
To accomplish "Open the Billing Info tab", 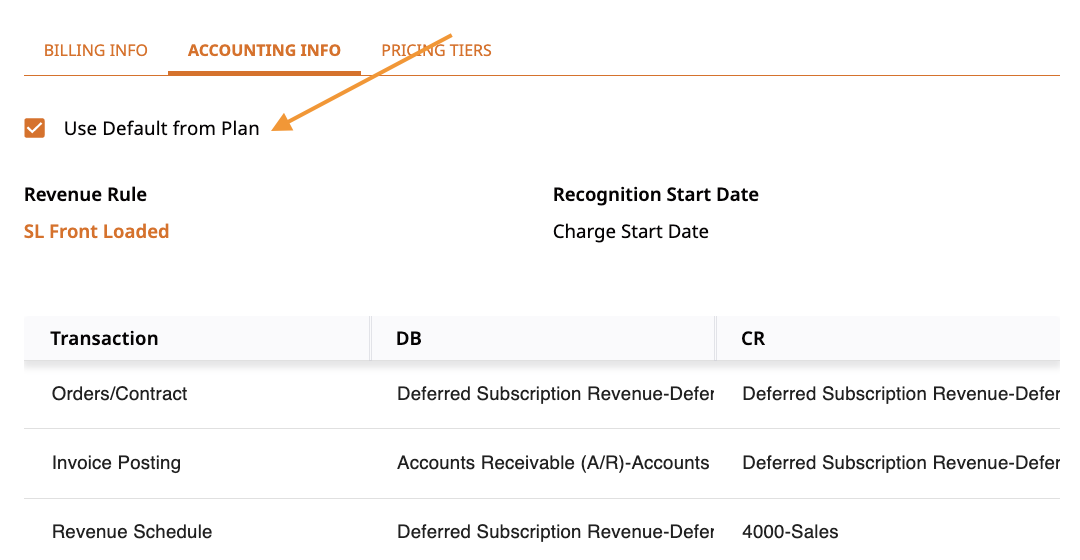I will (x=96, y=50).
